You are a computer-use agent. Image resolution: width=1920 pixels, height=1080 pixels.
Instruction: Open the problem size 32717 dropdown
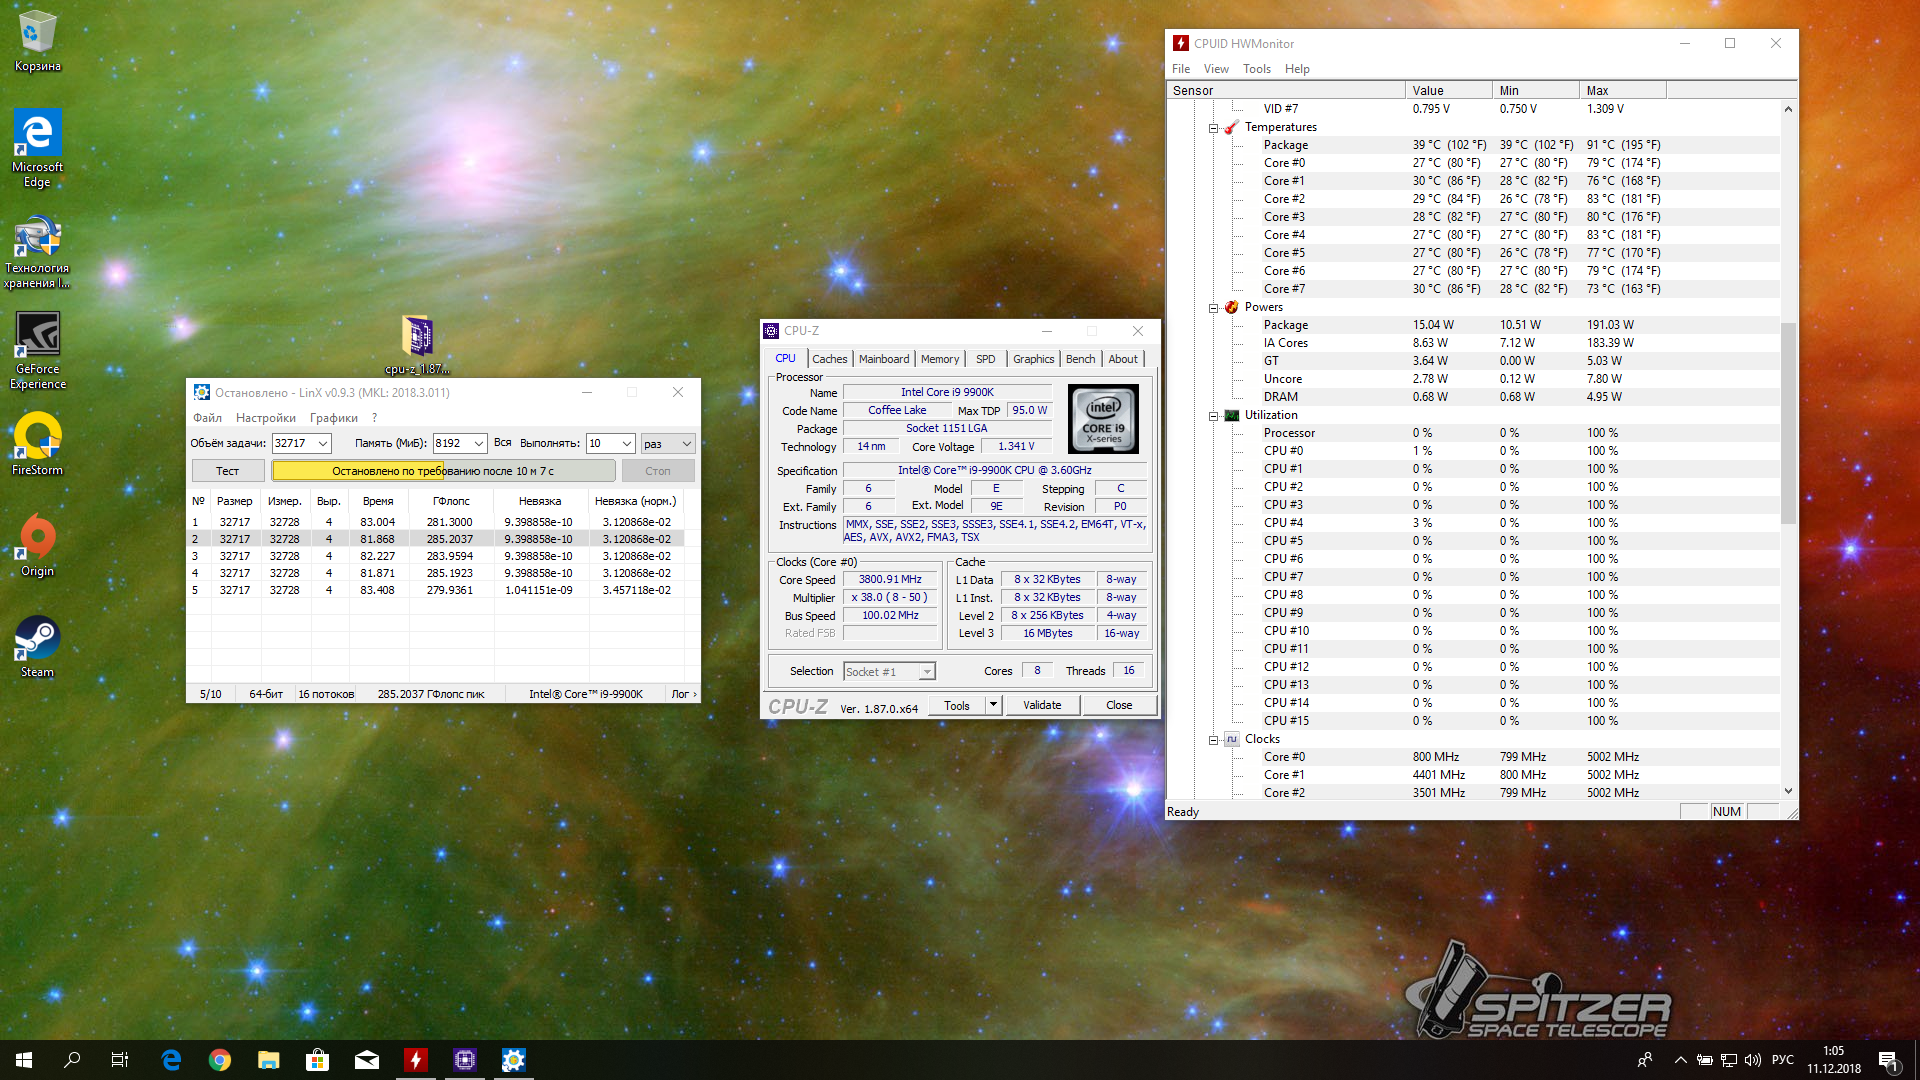pos(323,444)
